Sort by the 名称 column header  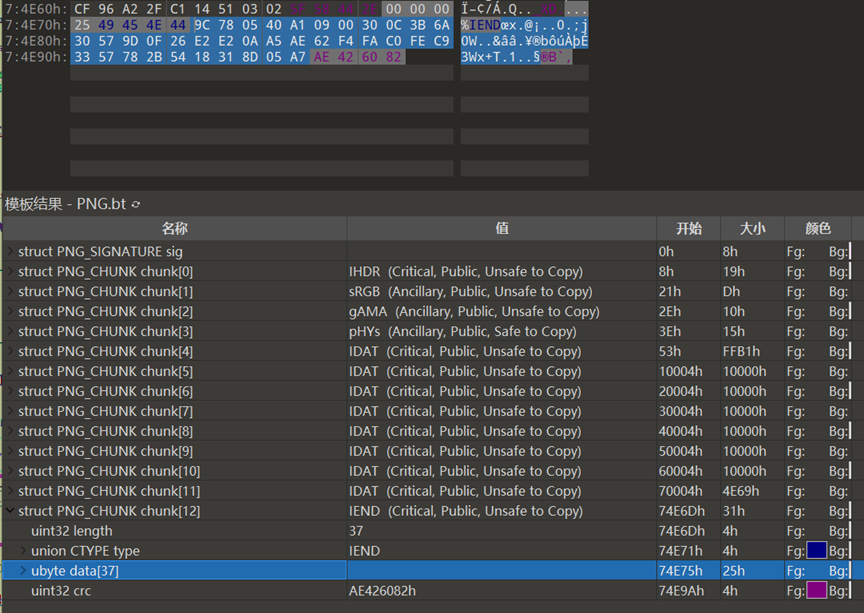point(175,228)
